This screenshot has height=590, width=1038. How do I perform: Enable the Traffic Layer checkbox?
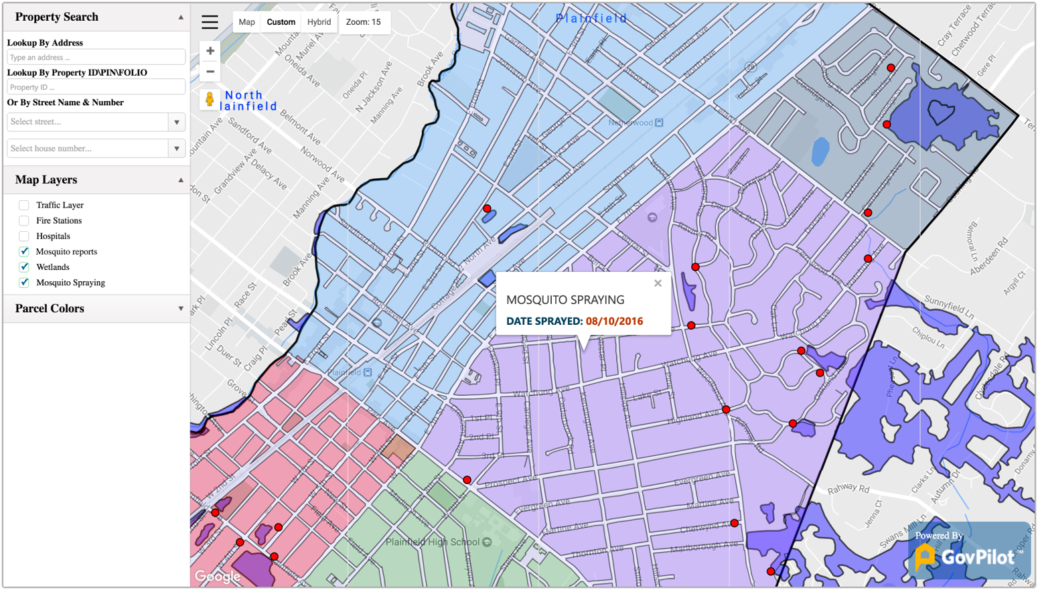(24, 205)
